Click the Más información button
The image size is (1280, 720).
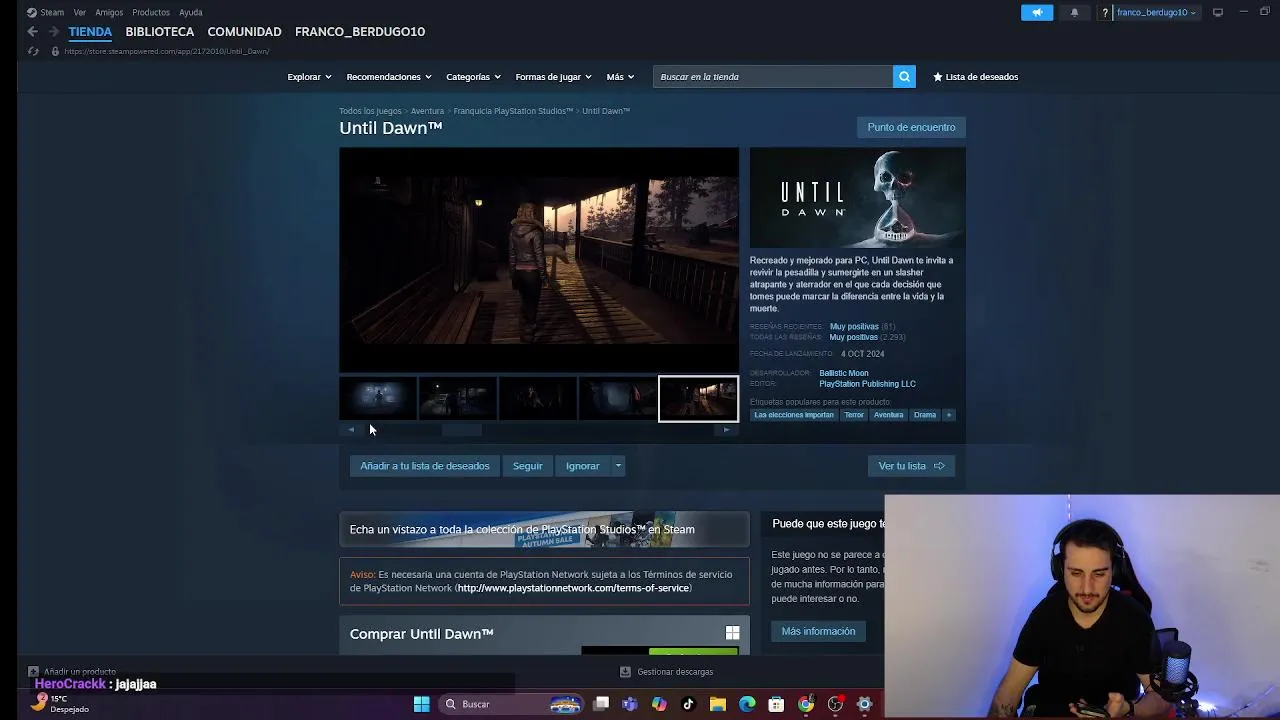[818, 631]
